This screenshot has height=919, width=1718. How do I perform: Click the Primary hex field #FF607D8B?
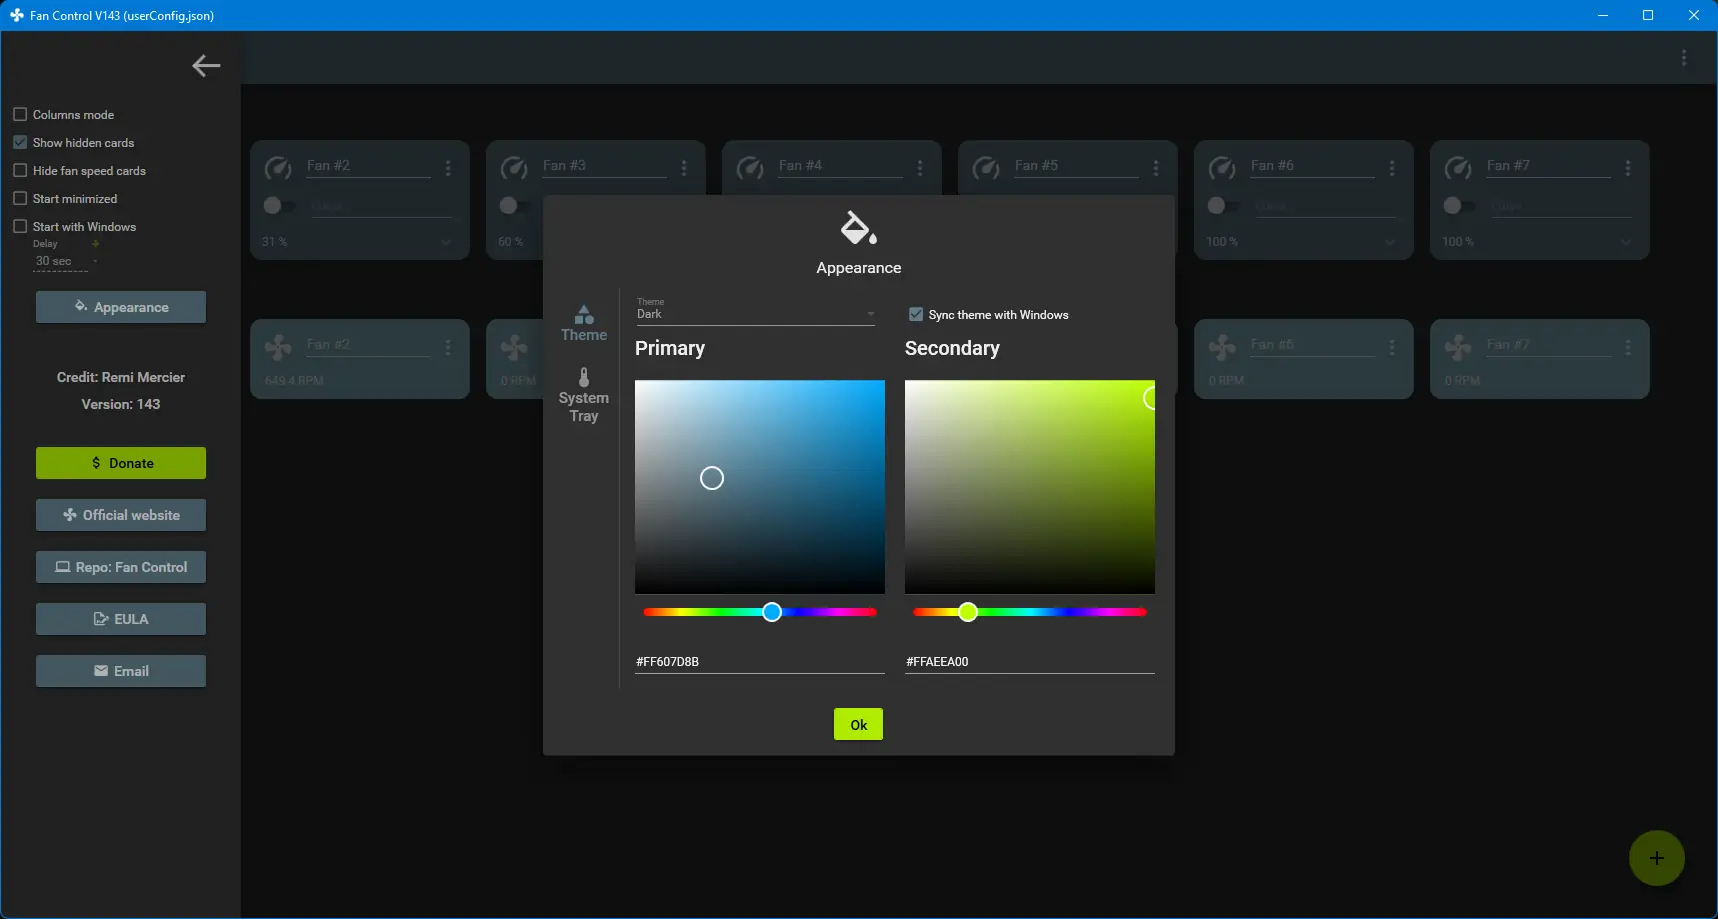click(x=760, y=661)
